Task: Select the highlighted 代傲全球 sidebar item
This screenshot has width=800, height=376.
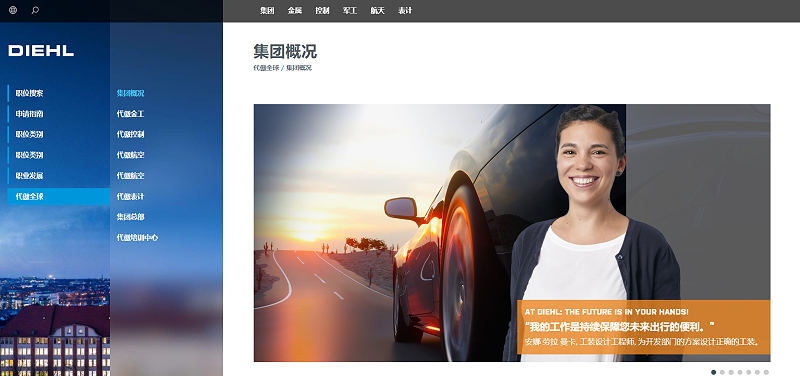Action: point(59,196)
